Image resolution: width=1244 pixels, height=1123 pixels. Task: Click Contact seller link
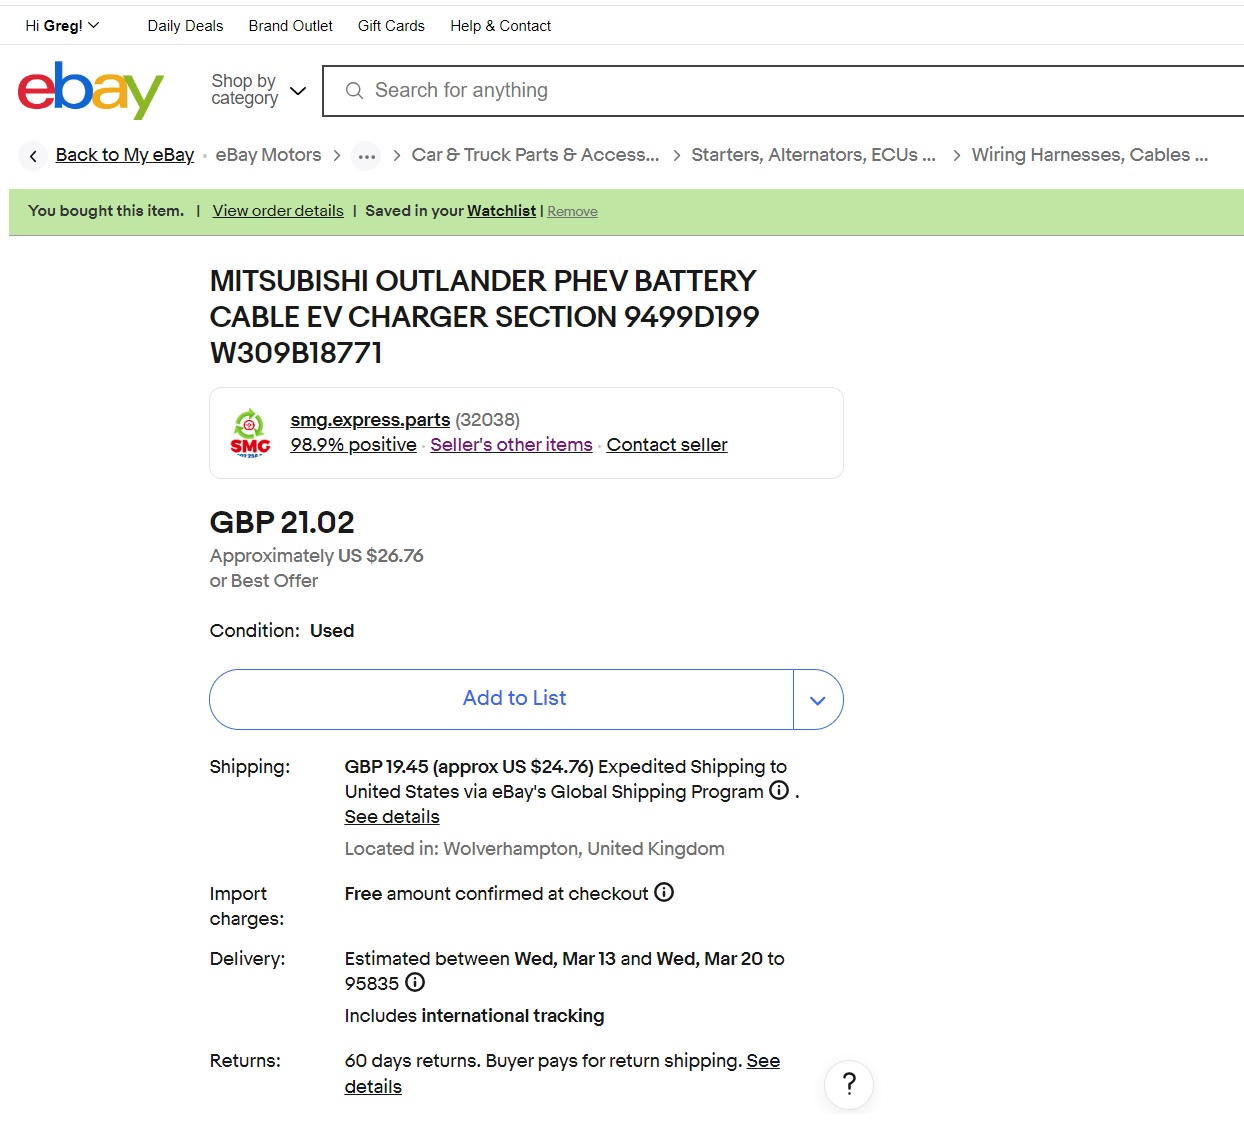coord(667,445)
